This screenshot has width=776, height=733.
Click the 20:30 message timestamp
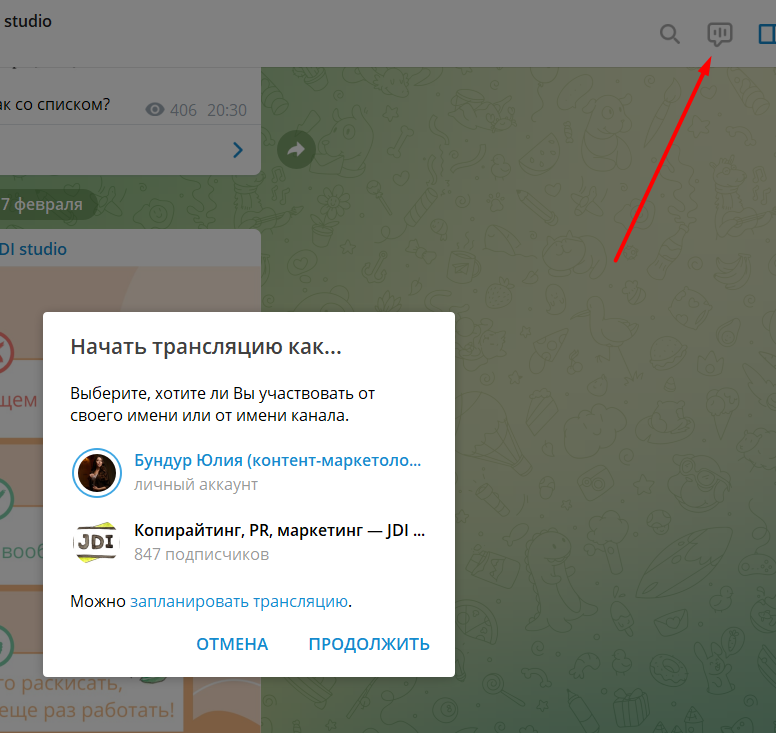[227, 110]
